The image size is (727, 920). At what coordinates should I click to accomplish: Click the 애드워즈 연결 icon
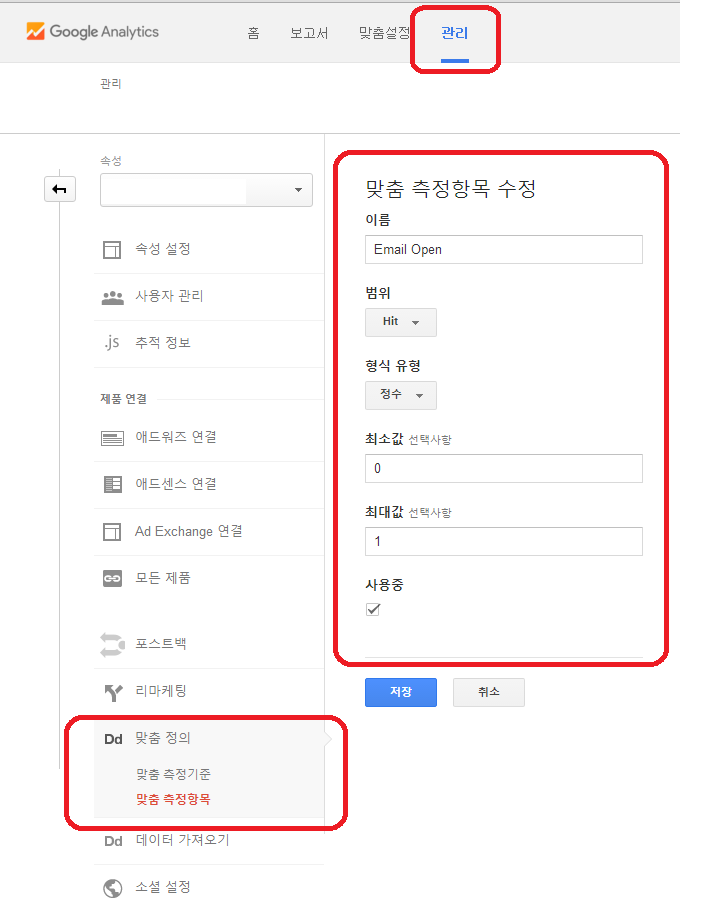tap(112, 437)
